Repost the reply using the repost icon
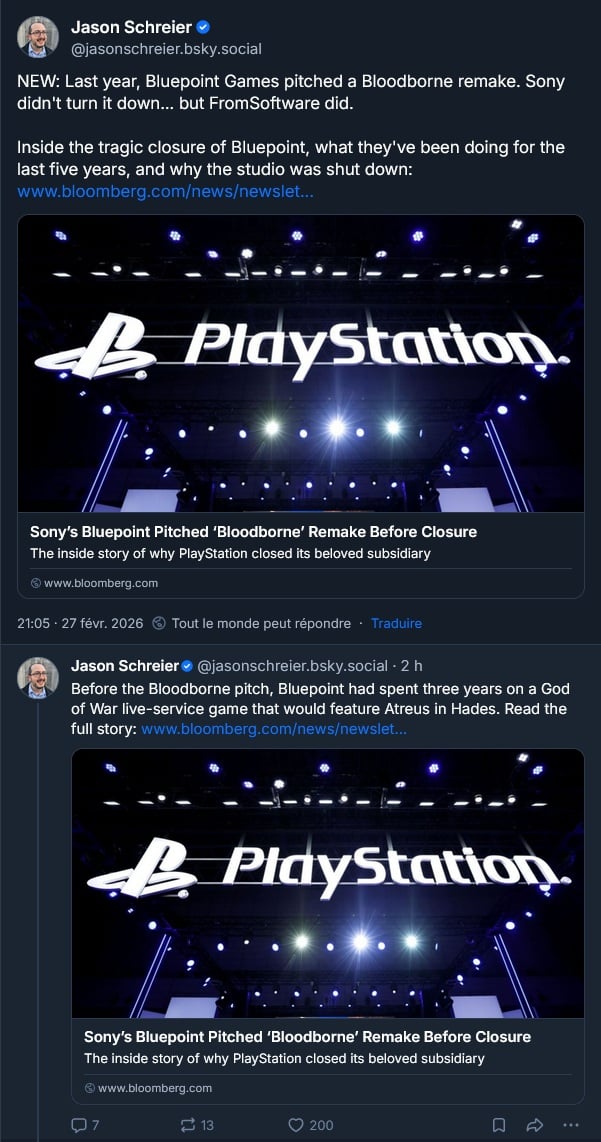601x1142 pixels. click(187, 1125)
